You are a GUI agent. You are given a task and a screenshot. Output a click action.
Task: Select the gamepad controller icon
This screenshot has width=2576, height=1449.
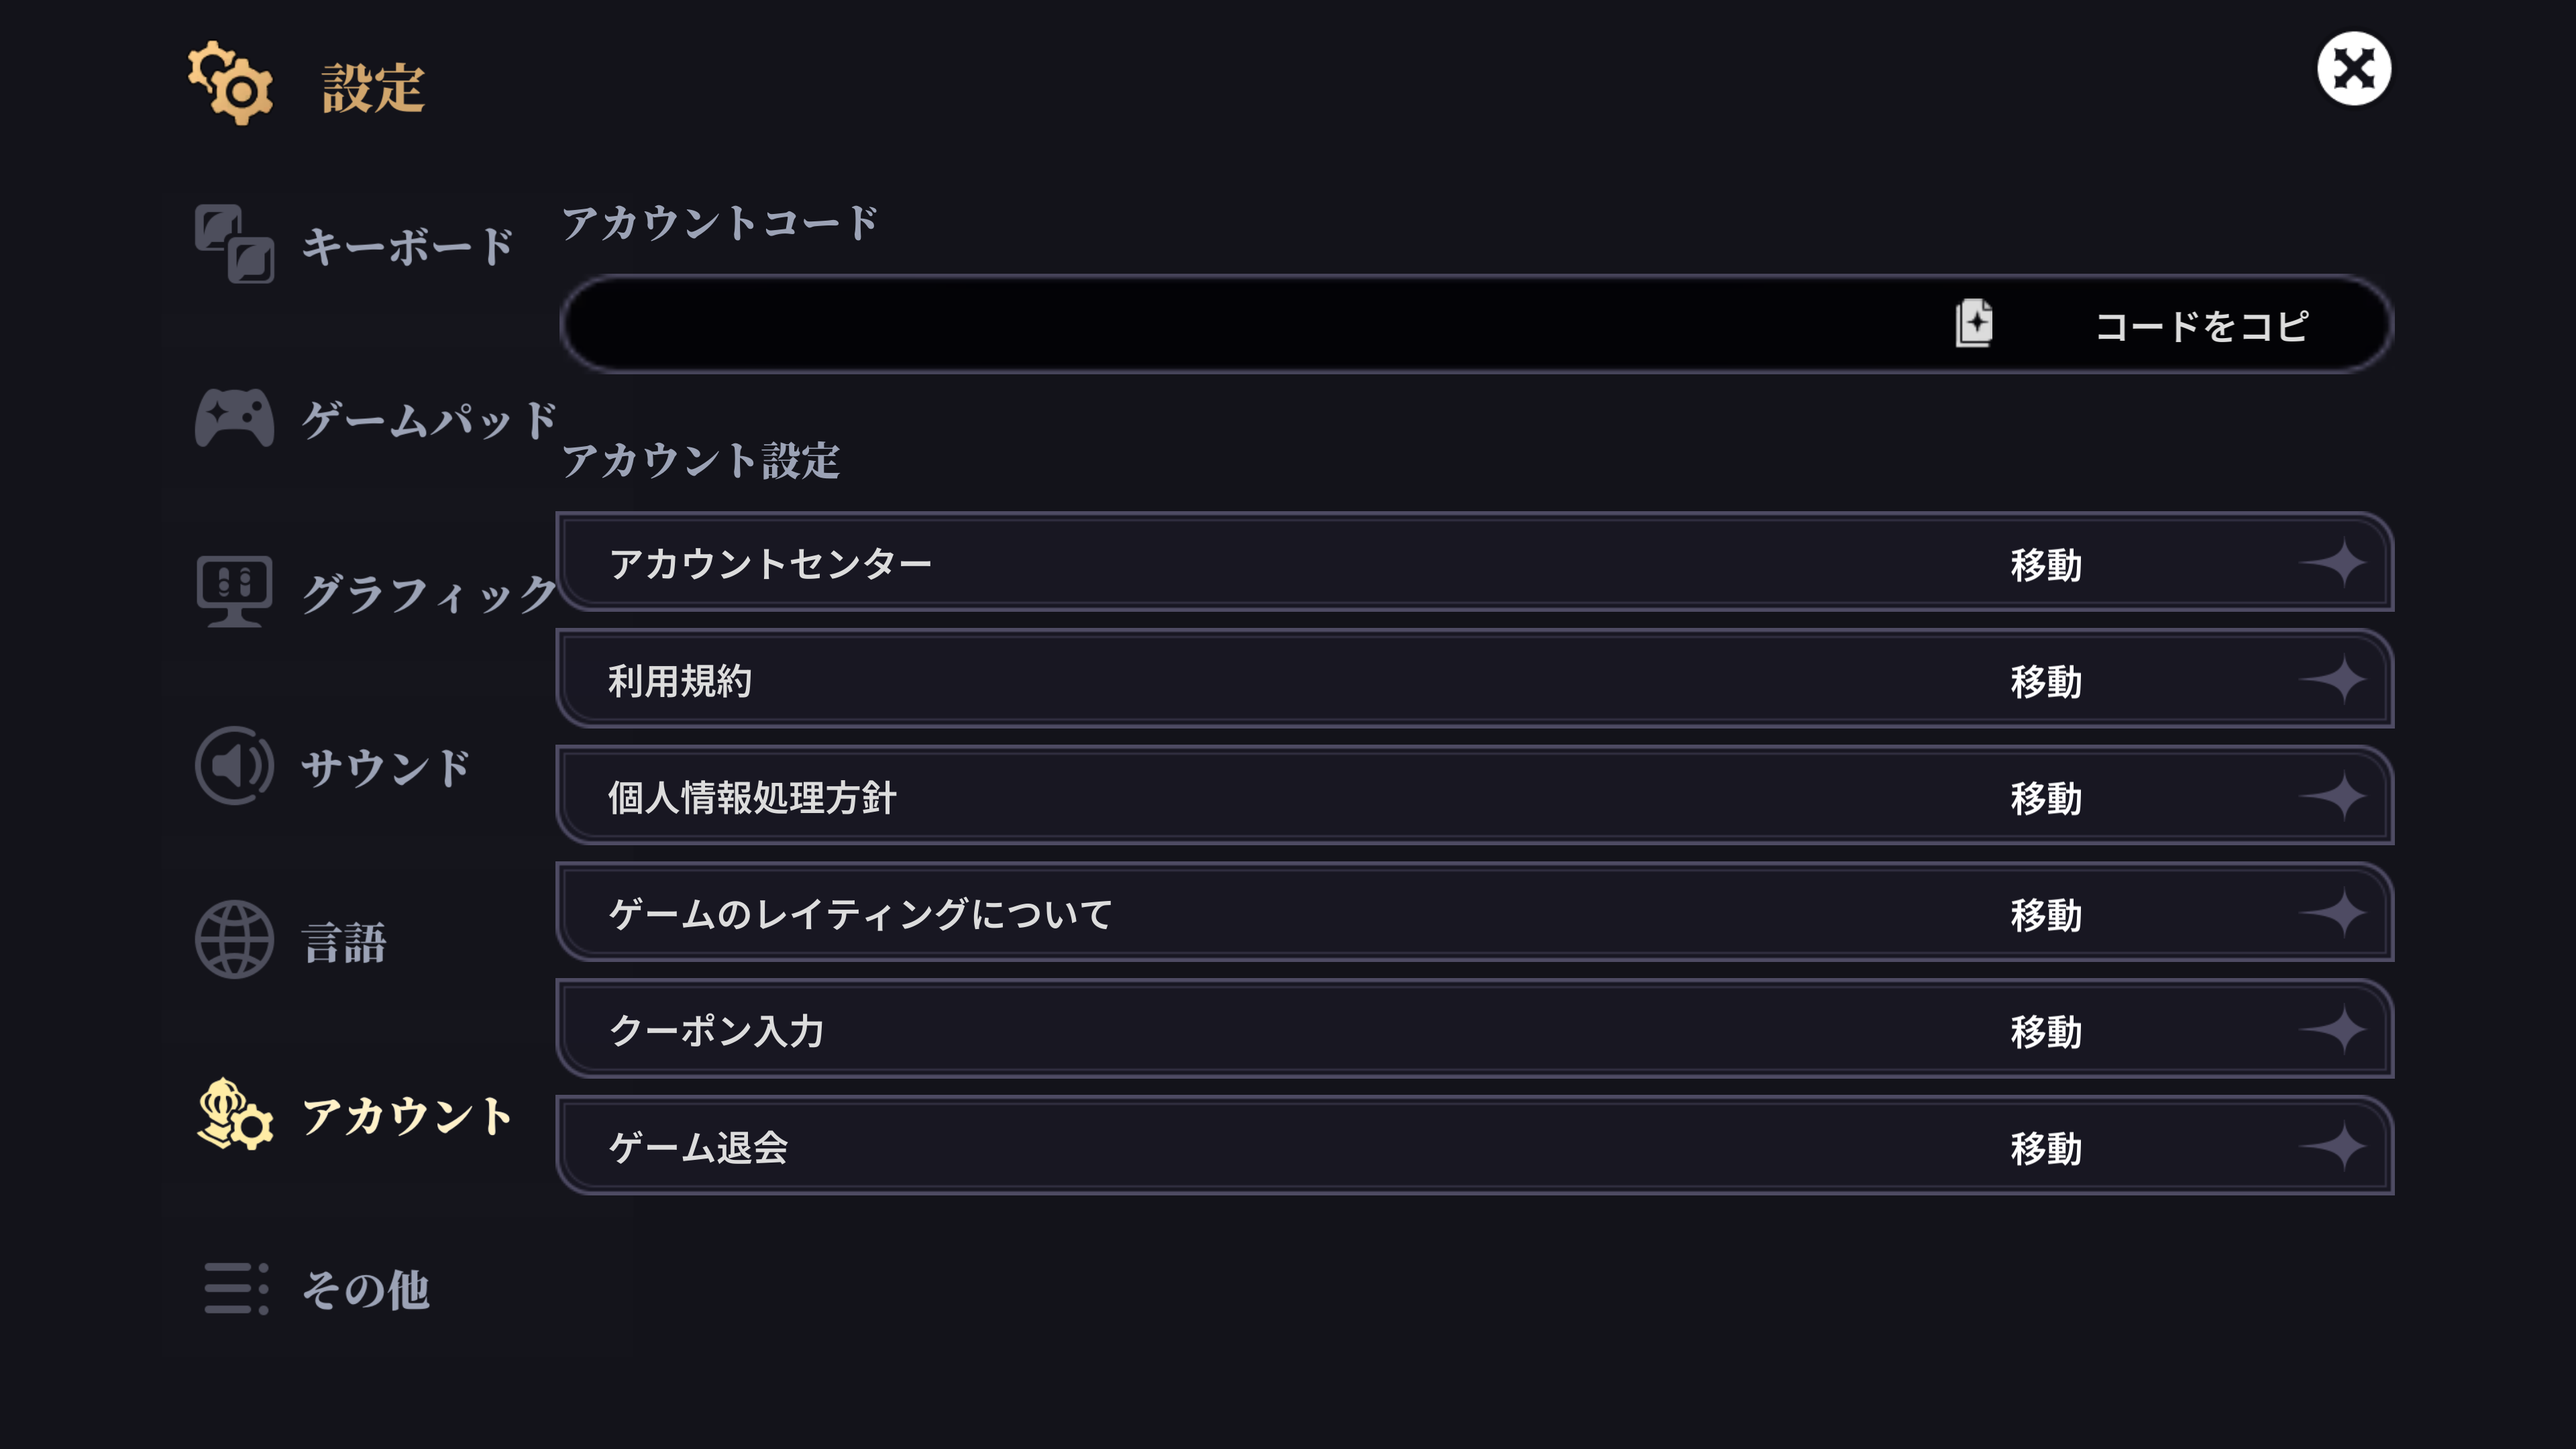point(234,417)
